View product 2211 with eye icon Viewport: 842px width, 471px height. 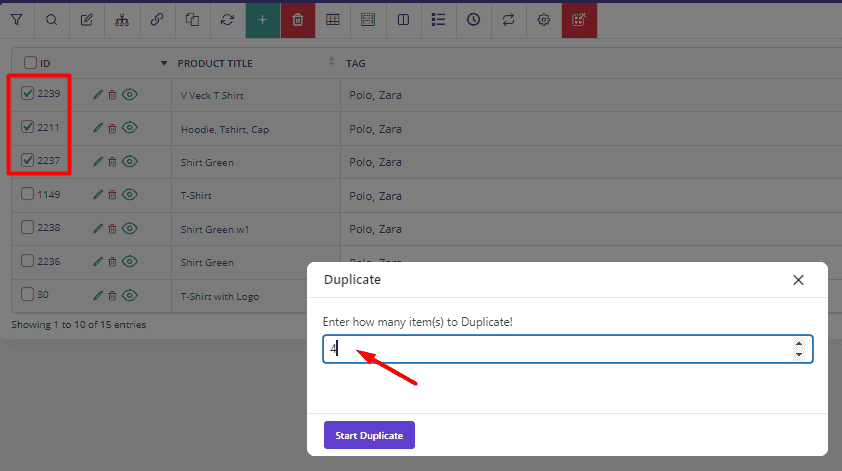[129, 128]
